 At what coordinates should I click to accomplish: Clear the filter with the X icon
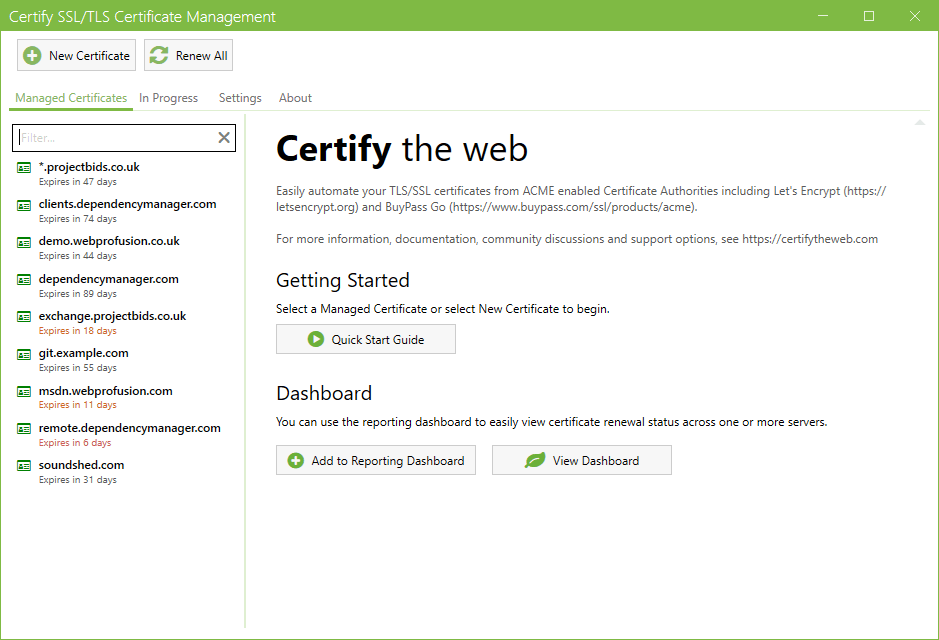tap(224, 138)
